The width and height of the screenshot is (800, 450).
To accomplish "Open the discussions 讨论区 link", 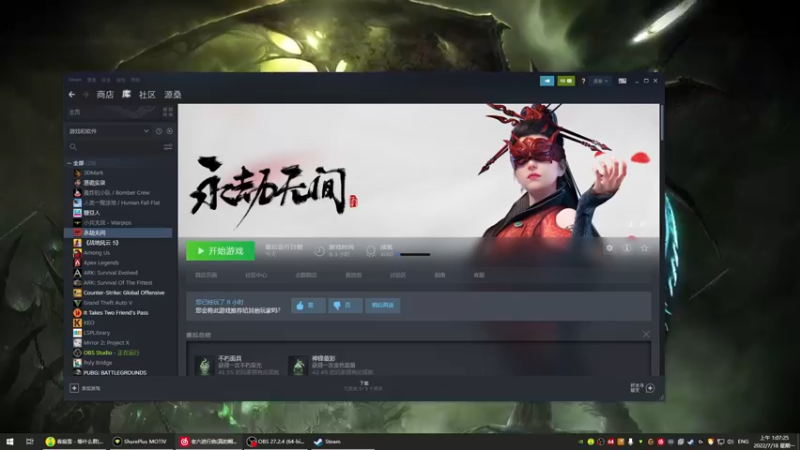I will coord(397,275).
